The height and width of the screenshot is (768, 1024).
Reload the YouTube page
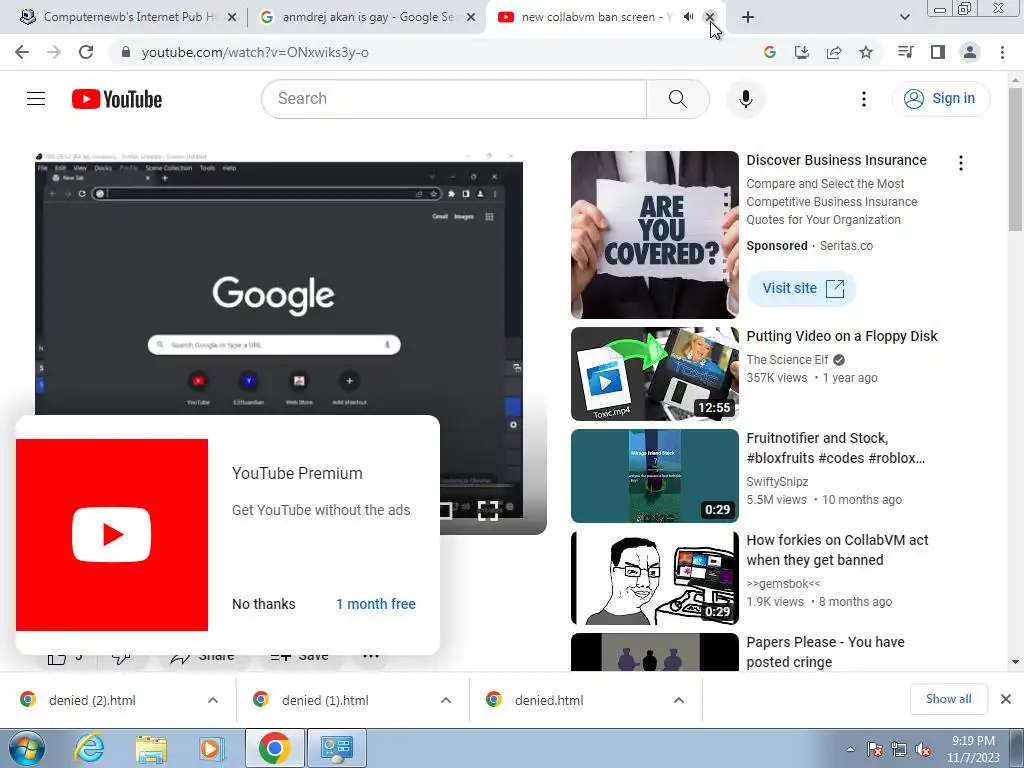pos(86,52)
